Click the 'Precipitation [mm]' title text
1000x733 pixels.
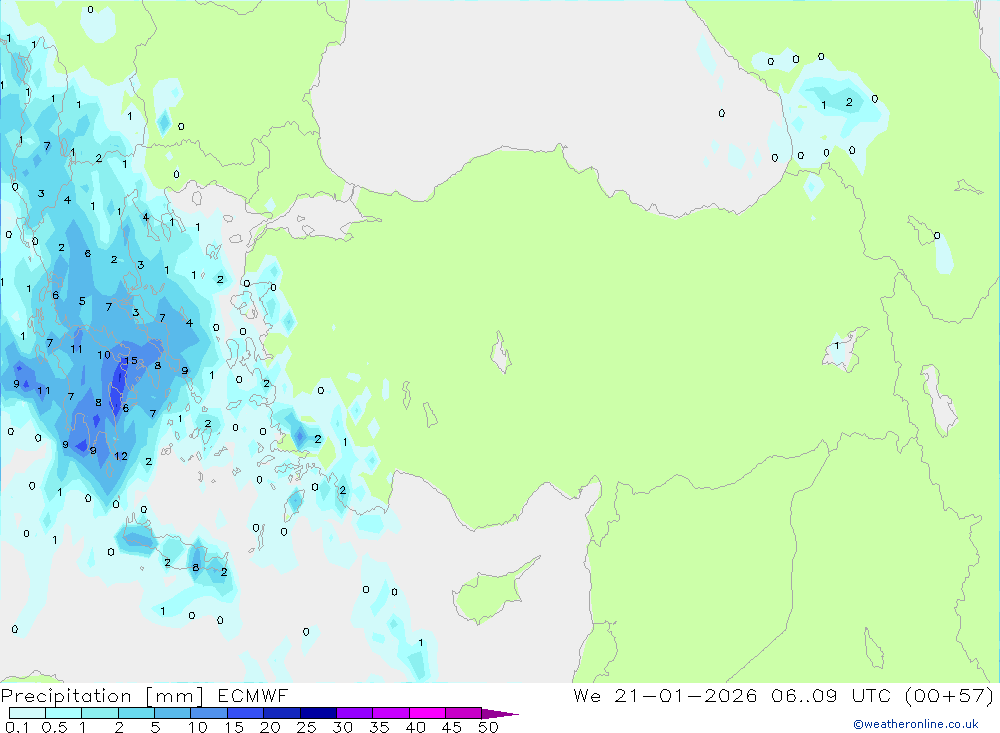point(102,696)
